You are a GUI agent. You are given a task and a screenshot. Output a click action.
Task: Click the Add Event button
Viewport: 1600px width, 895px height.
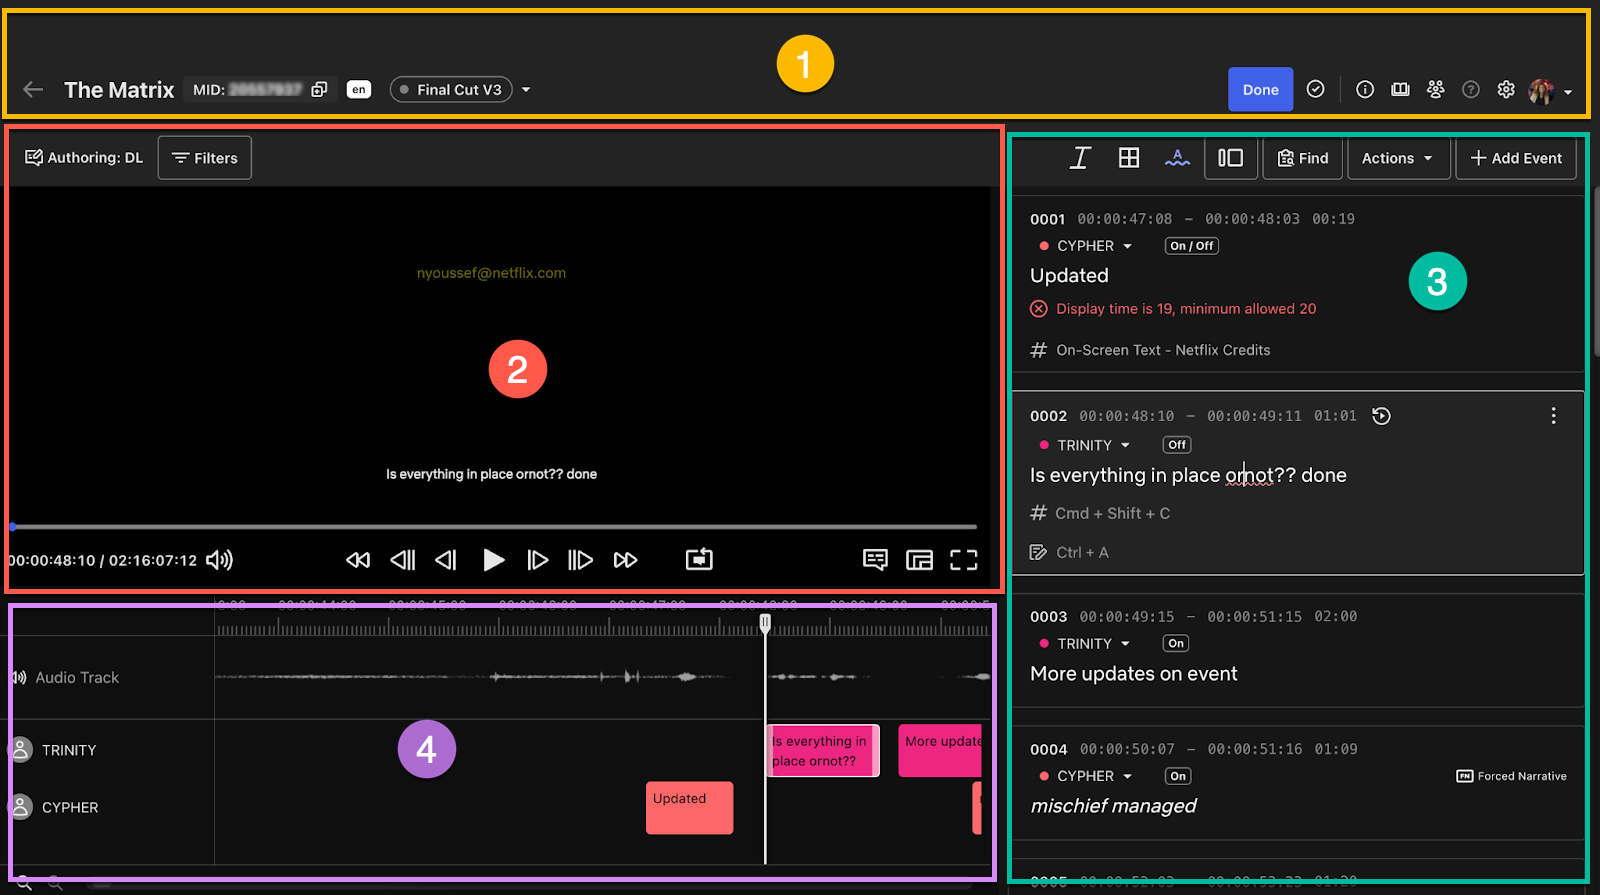pos(1516,158)
